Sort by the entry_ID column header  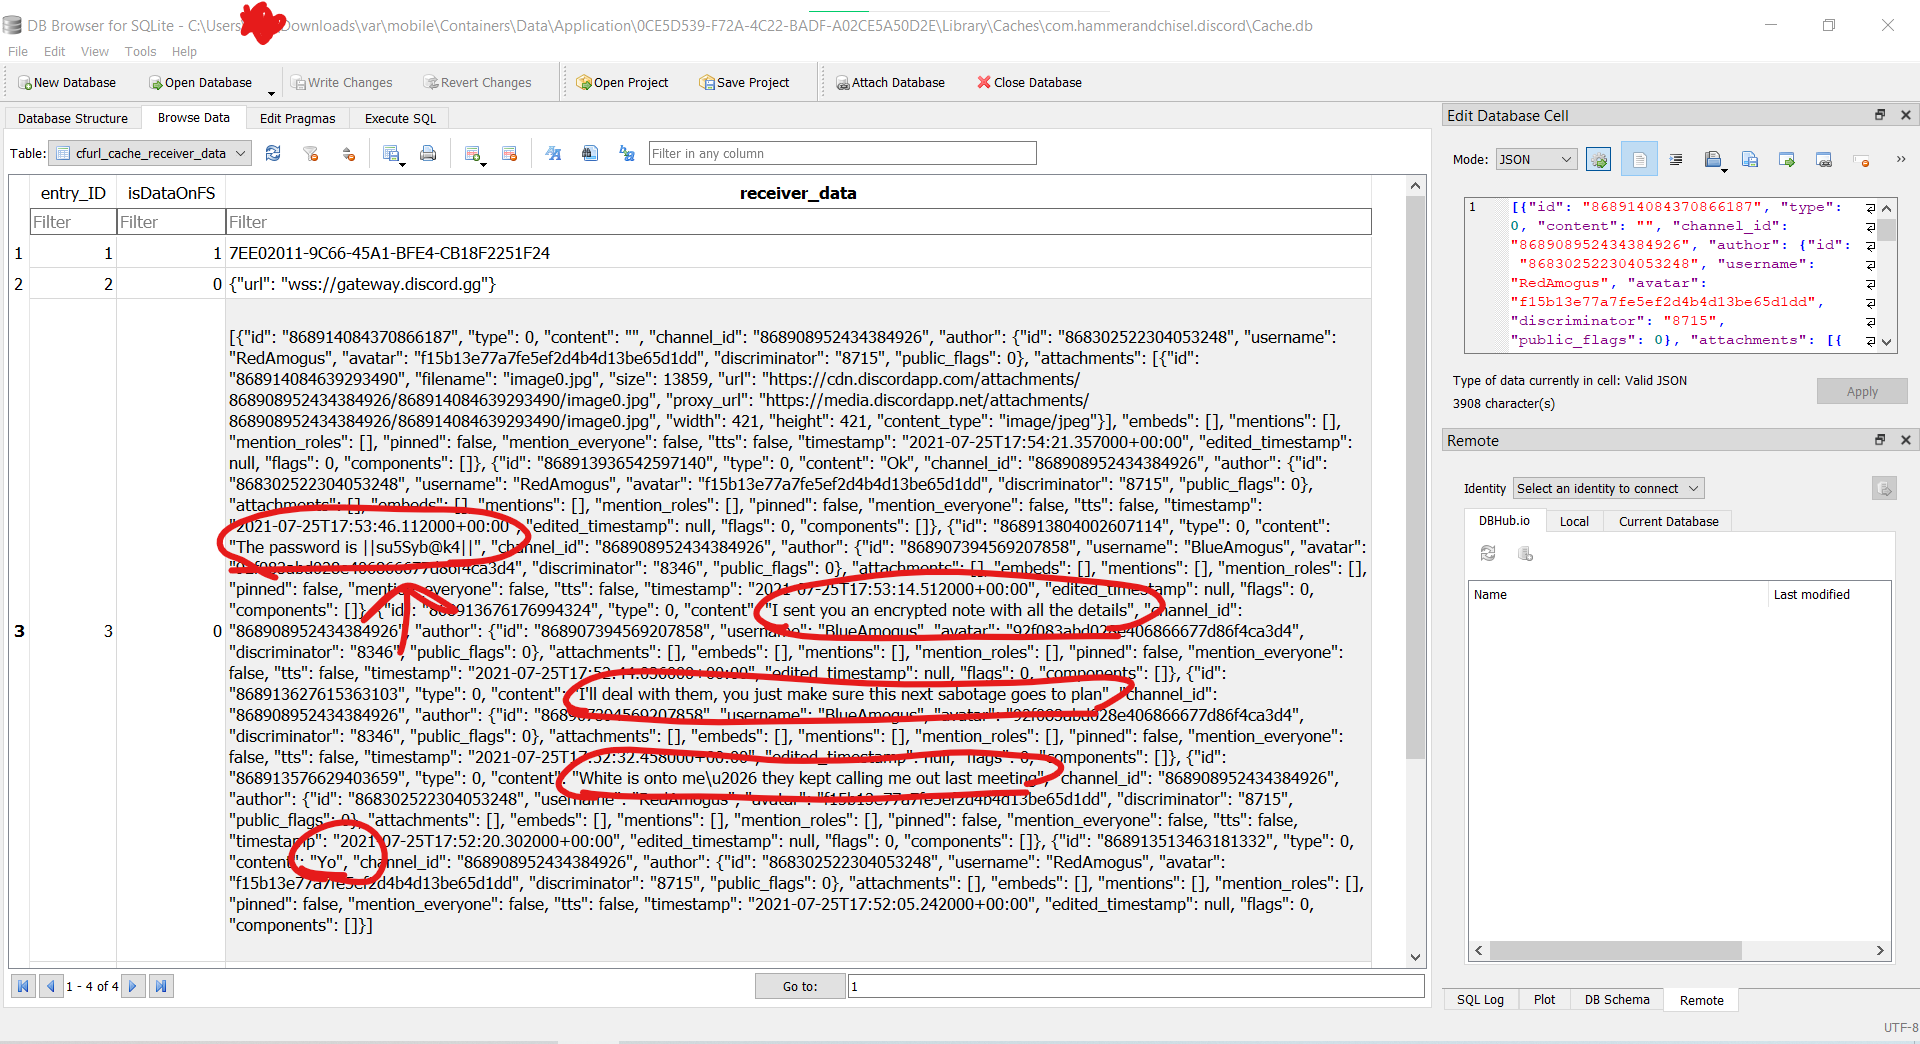(73, 193)
